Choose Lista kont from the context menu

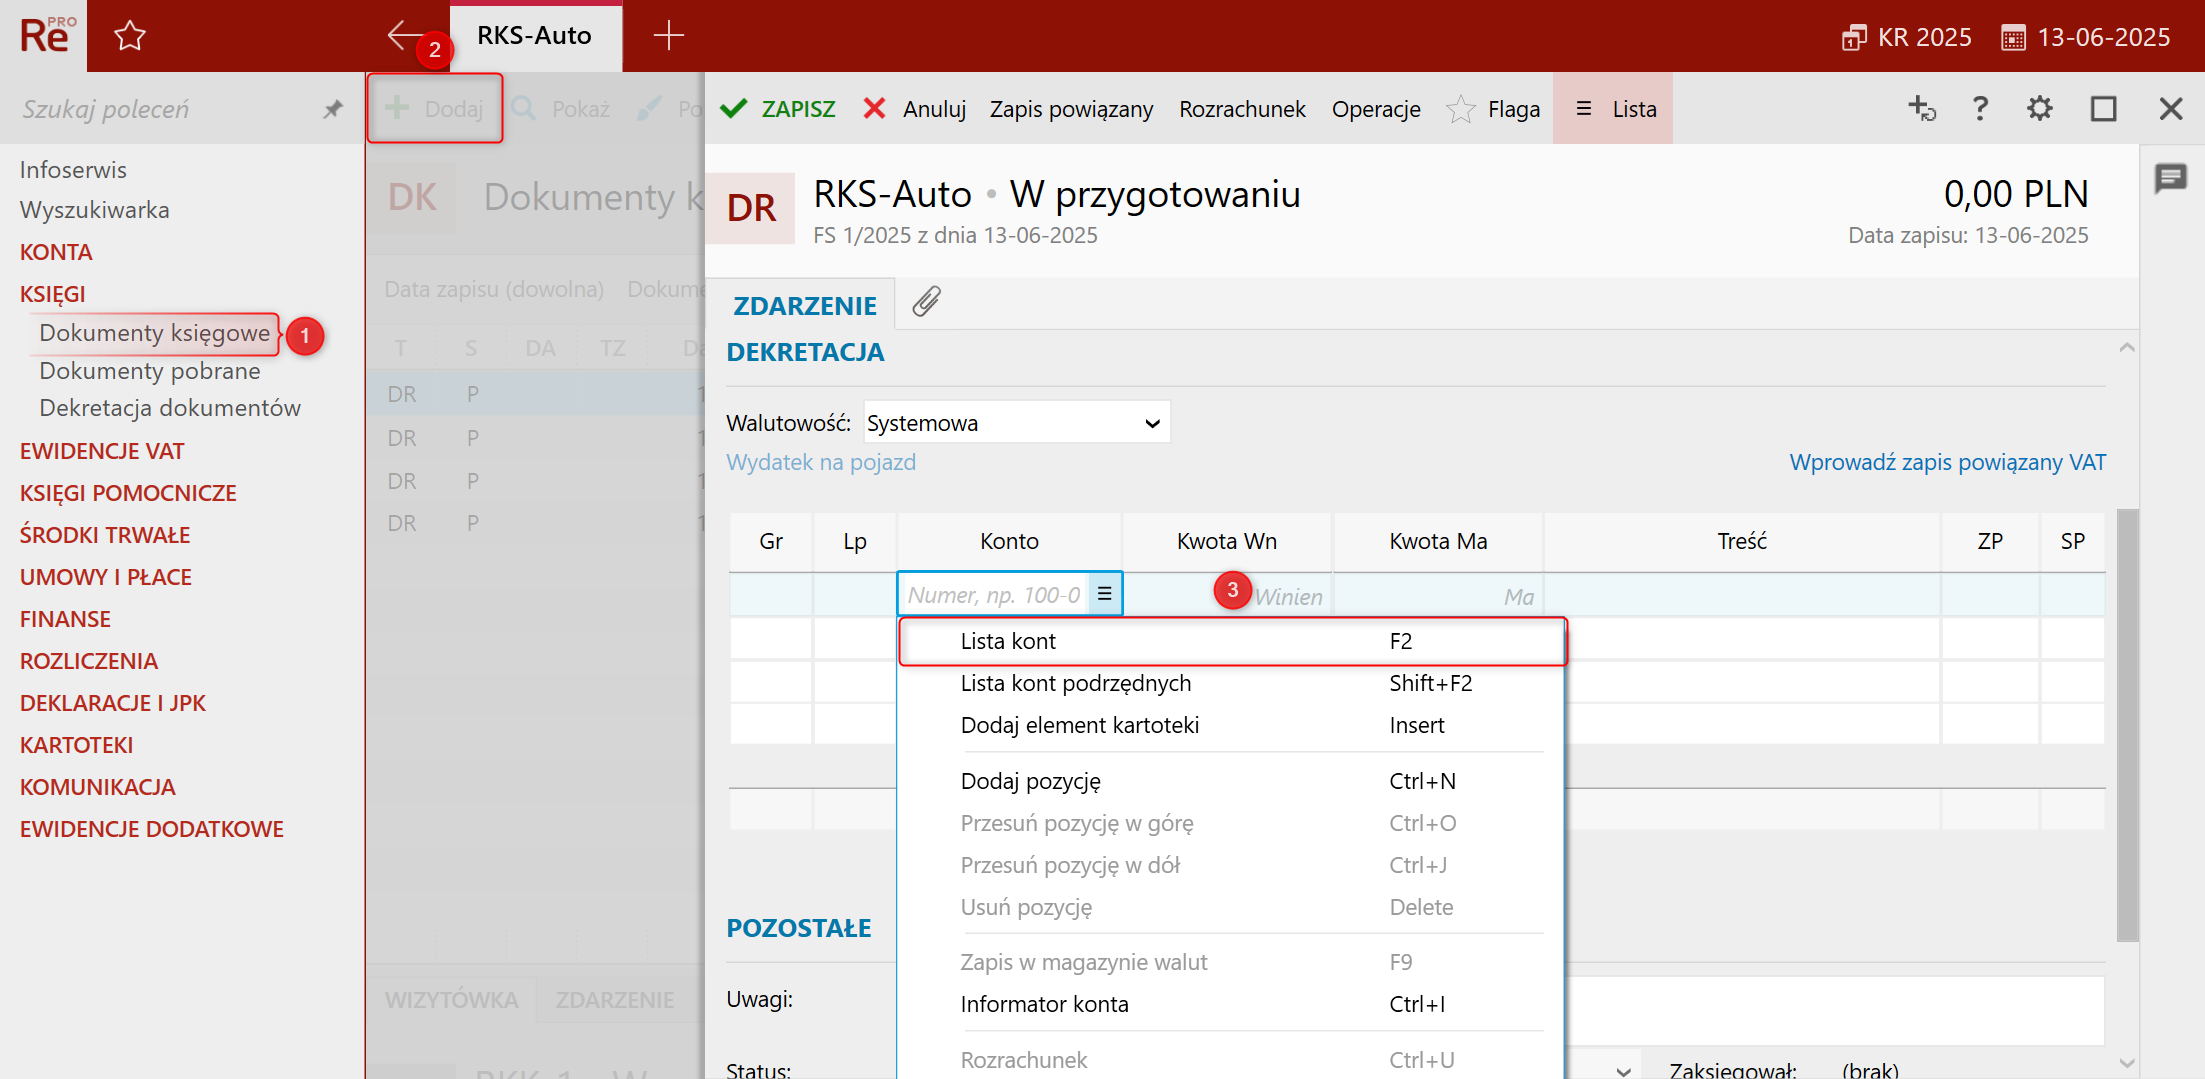pyautogui.click(x=1232, y=641)
